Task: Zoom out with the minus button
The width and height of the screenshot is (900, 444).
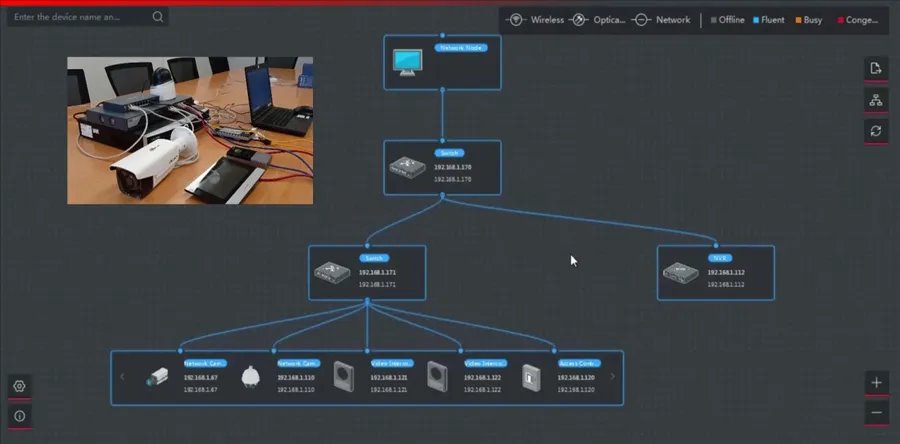Action: coord(876,413)
